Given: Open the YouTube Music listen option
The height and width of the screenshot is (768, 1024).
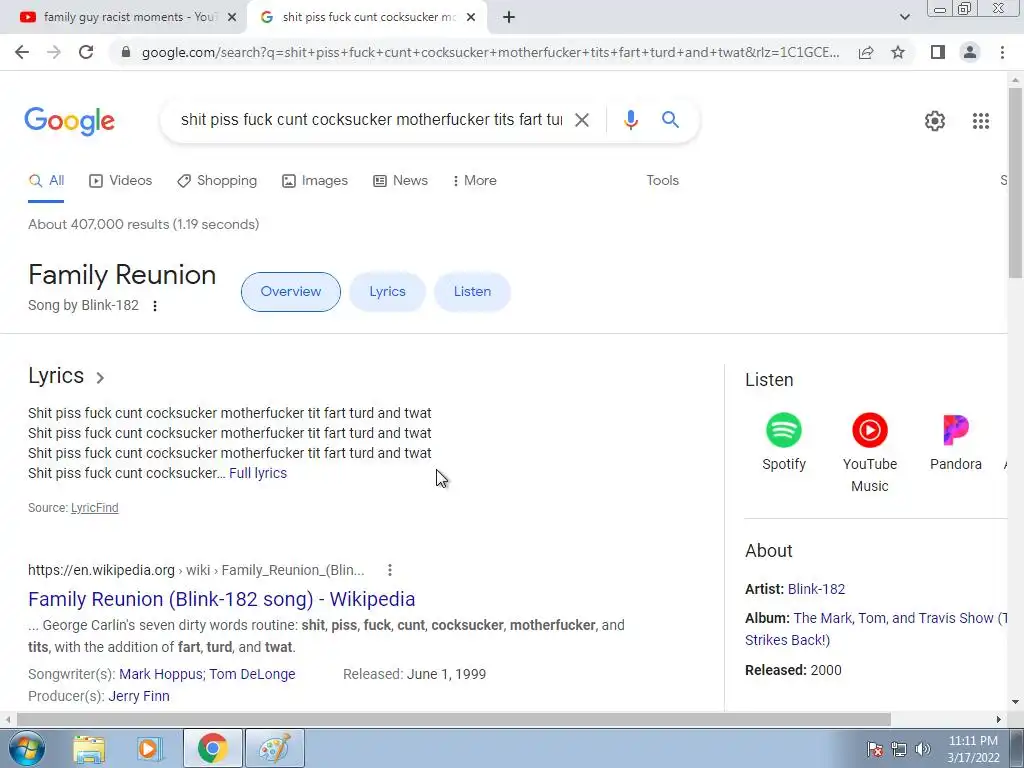Looking at the screenshot, I should point(869,453).
